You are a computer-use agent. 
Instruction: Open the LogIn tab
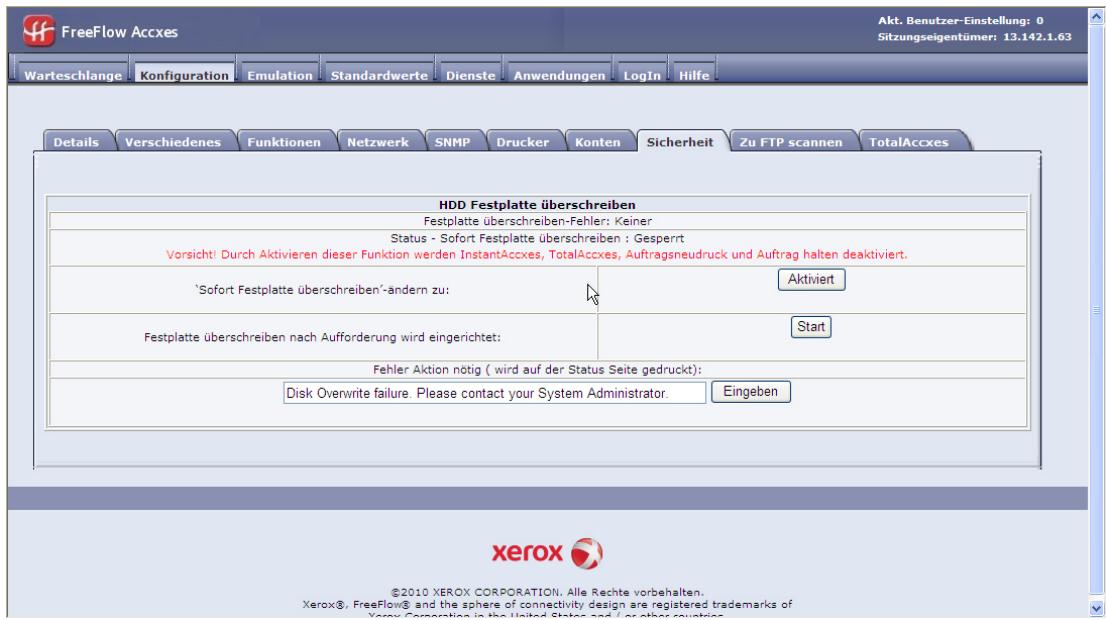642,75
